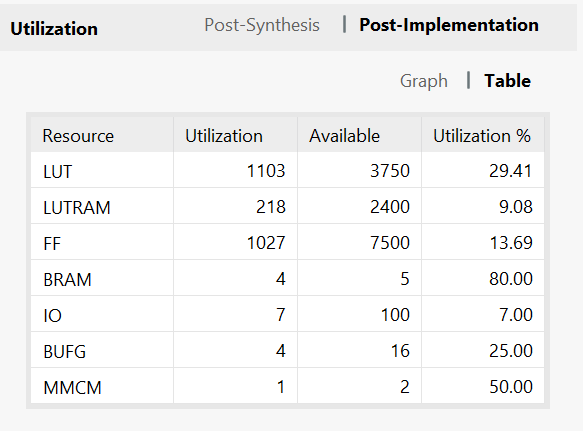Select the LUTRAM resource row
This screenshot has width=583, height=431.
(287, 206)
